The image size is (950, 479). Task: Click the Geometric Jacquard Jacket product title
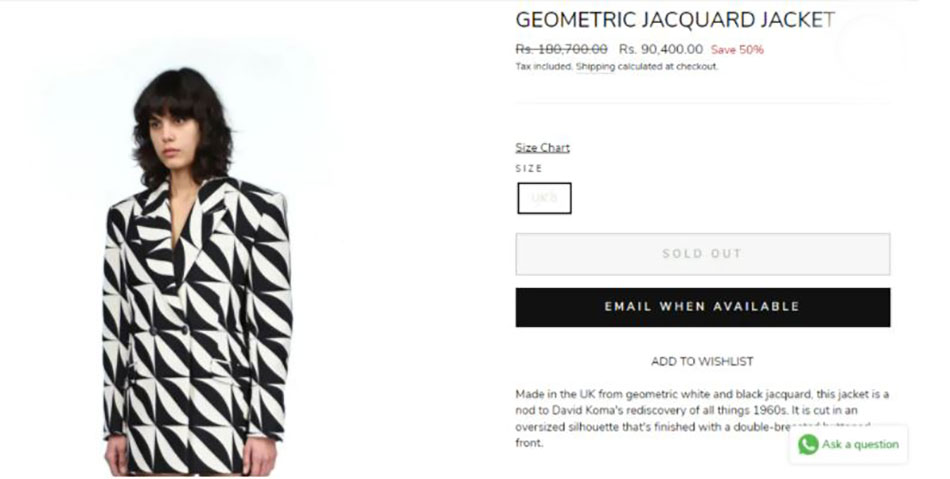(x=675, y=20)
